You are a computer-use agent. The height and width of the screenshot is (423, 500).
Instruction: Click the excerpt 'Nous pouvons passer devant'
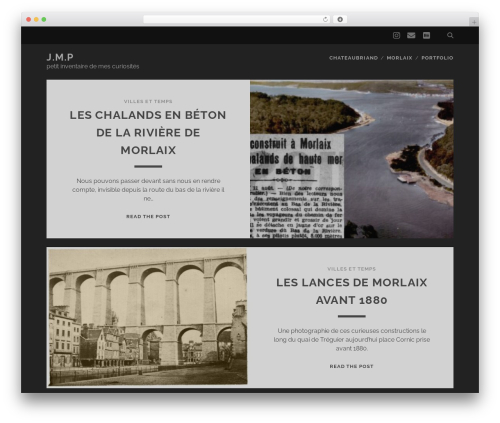148,190
